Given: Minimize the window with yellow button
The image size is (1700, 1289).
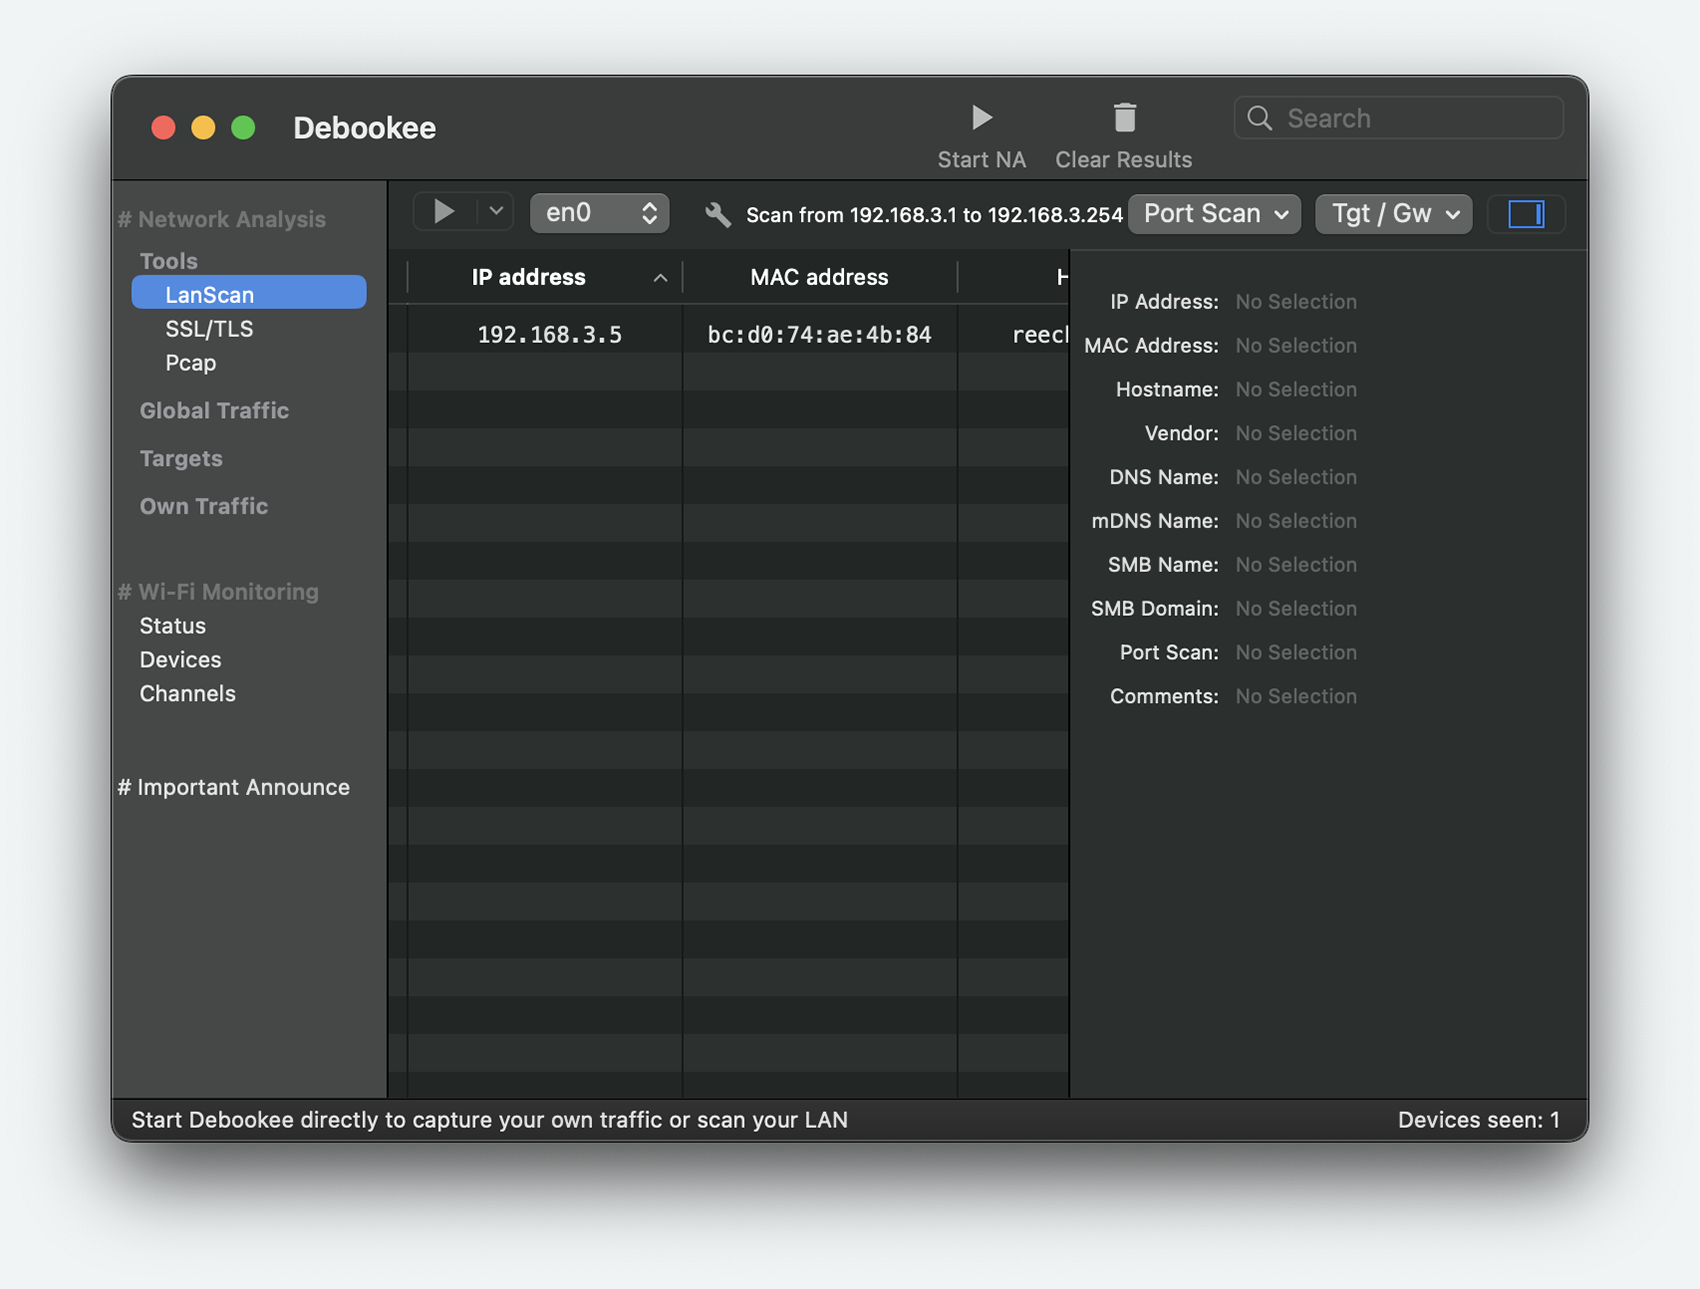Looking at the screenshot, I should coord(203,128).
